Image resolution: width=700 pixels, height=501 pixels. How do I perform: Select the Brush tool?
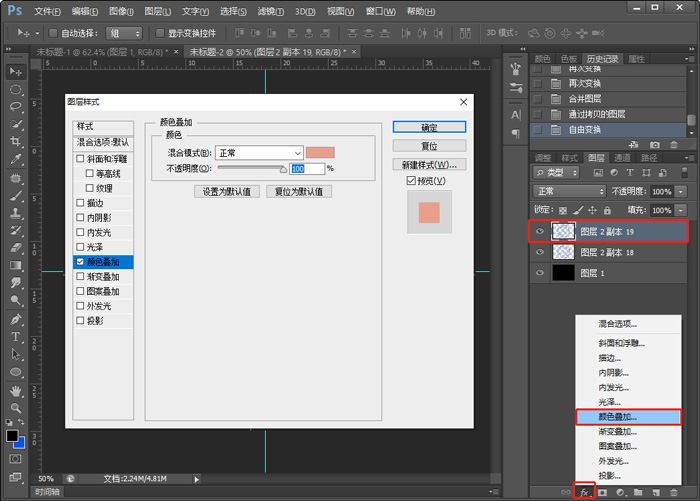coord(16,196)
